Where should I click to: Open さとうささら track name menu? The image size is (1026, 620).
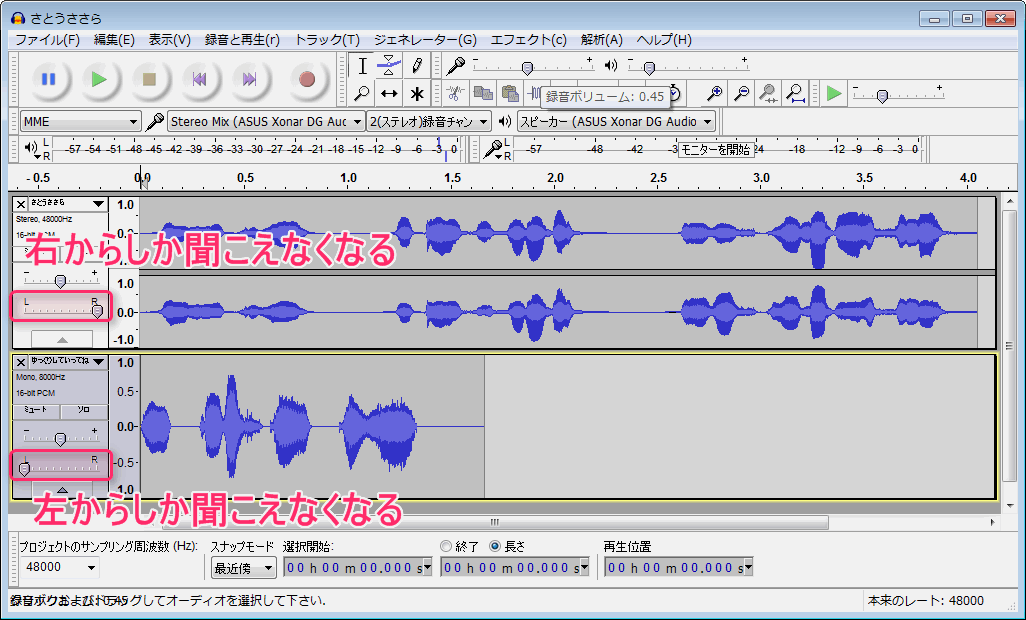click(x=68, y=204)
